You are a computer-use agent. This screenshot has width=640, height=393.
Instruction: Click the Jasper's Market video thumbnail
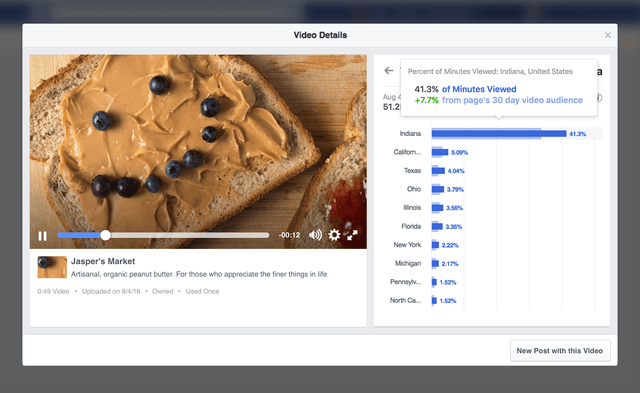(x=52, y=267)
